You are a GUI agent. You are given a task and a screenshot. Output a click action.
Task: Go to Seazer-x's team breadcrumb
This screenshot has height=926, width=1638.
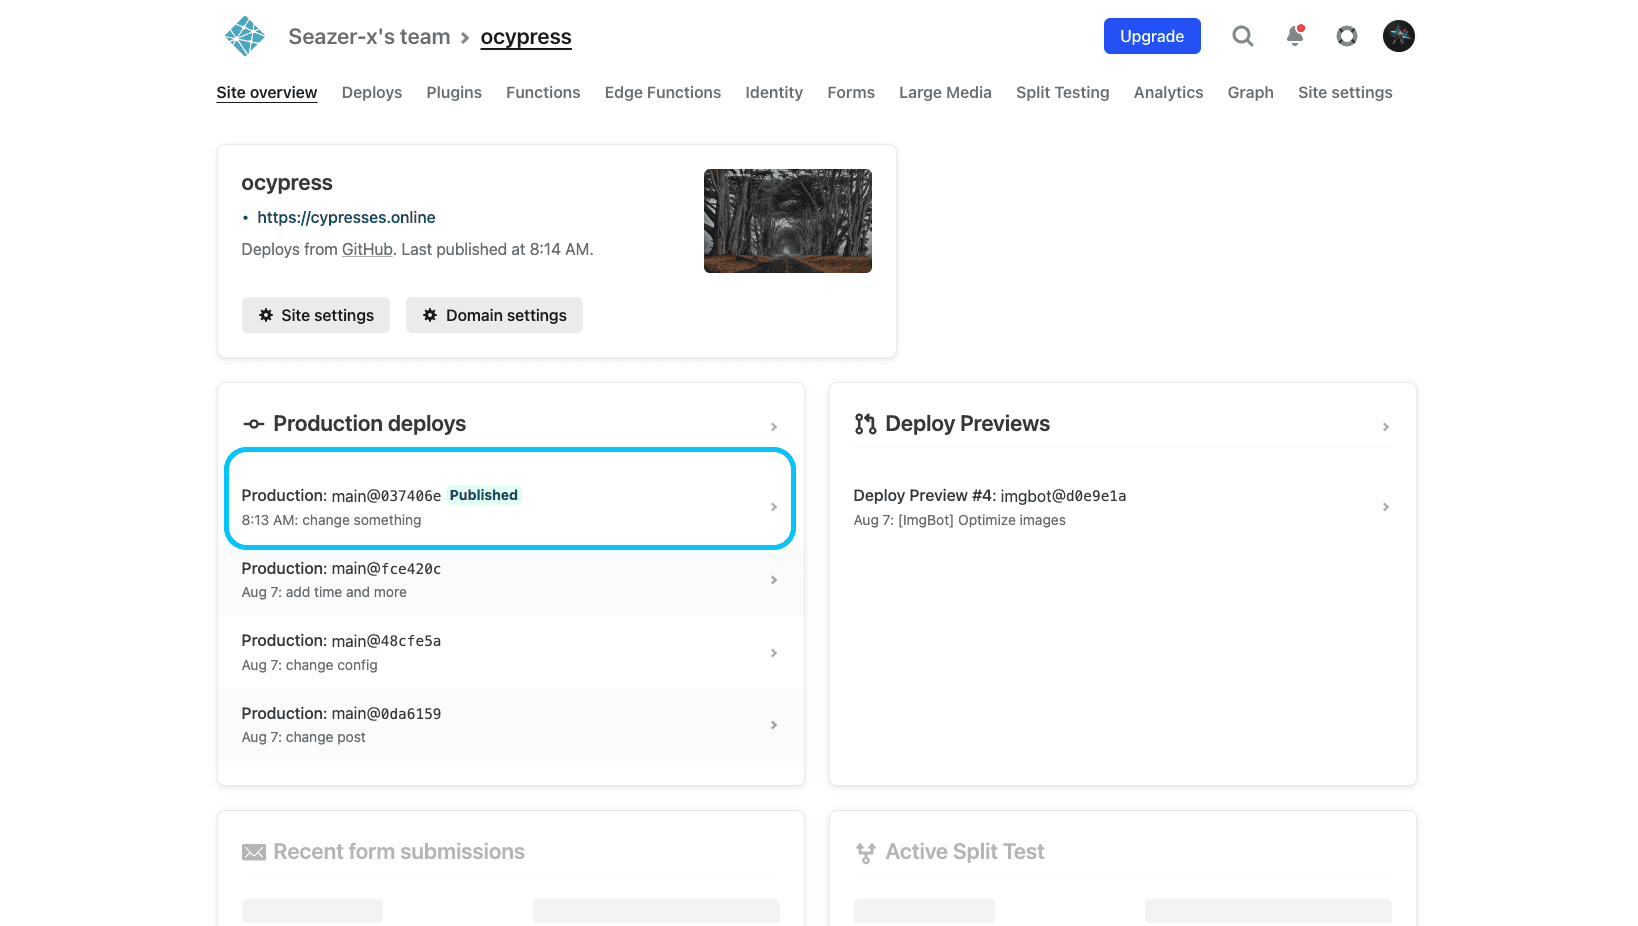(369, 37)
